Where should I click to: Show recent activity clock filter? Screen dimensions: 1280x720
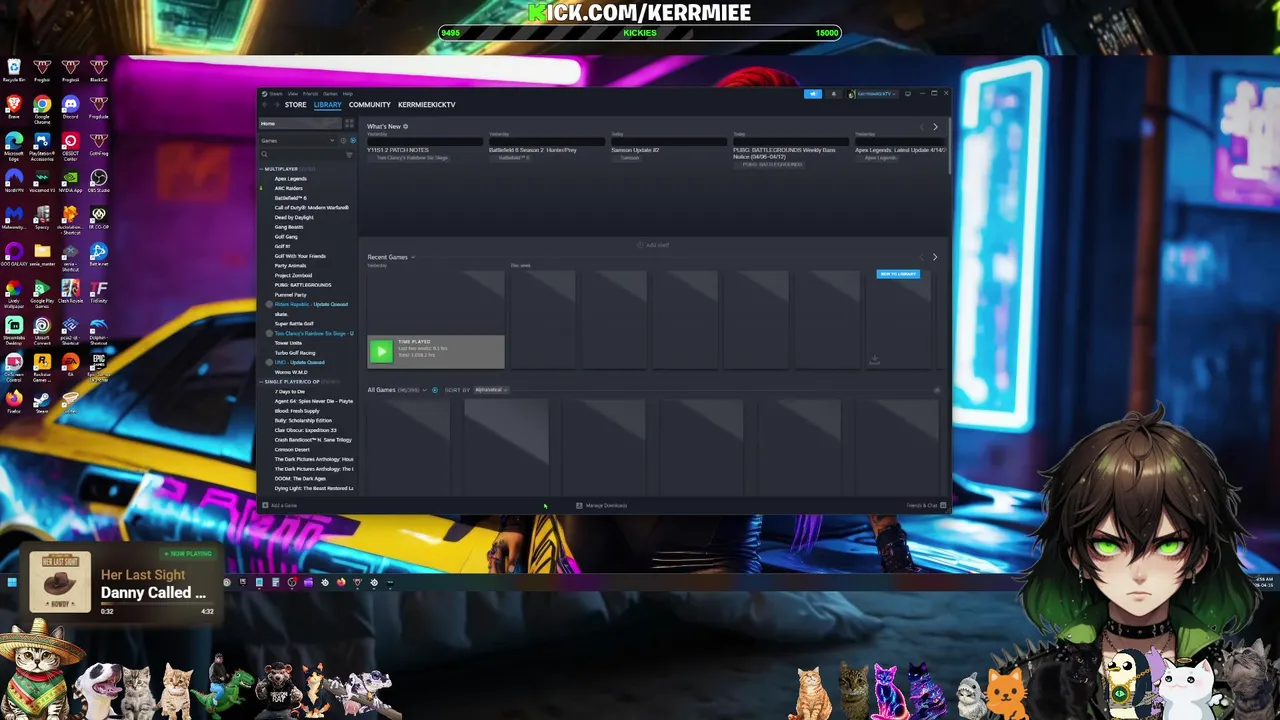point(343,141)
